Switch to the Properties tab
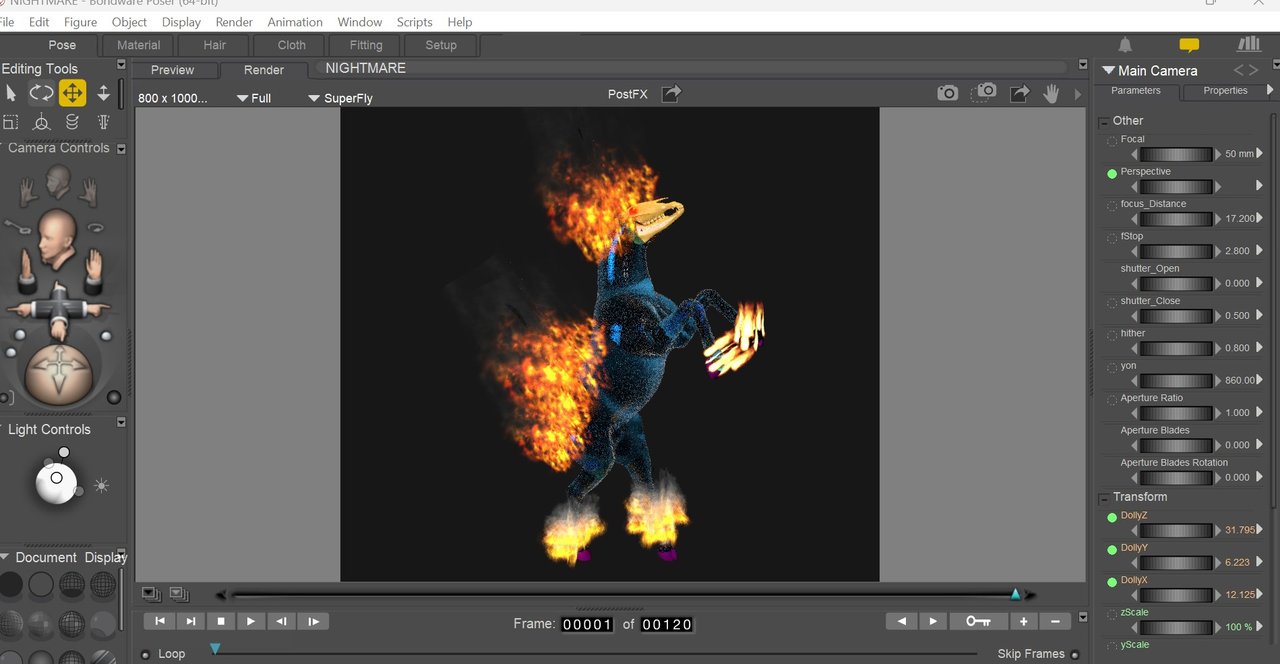 coord(1225,91)
